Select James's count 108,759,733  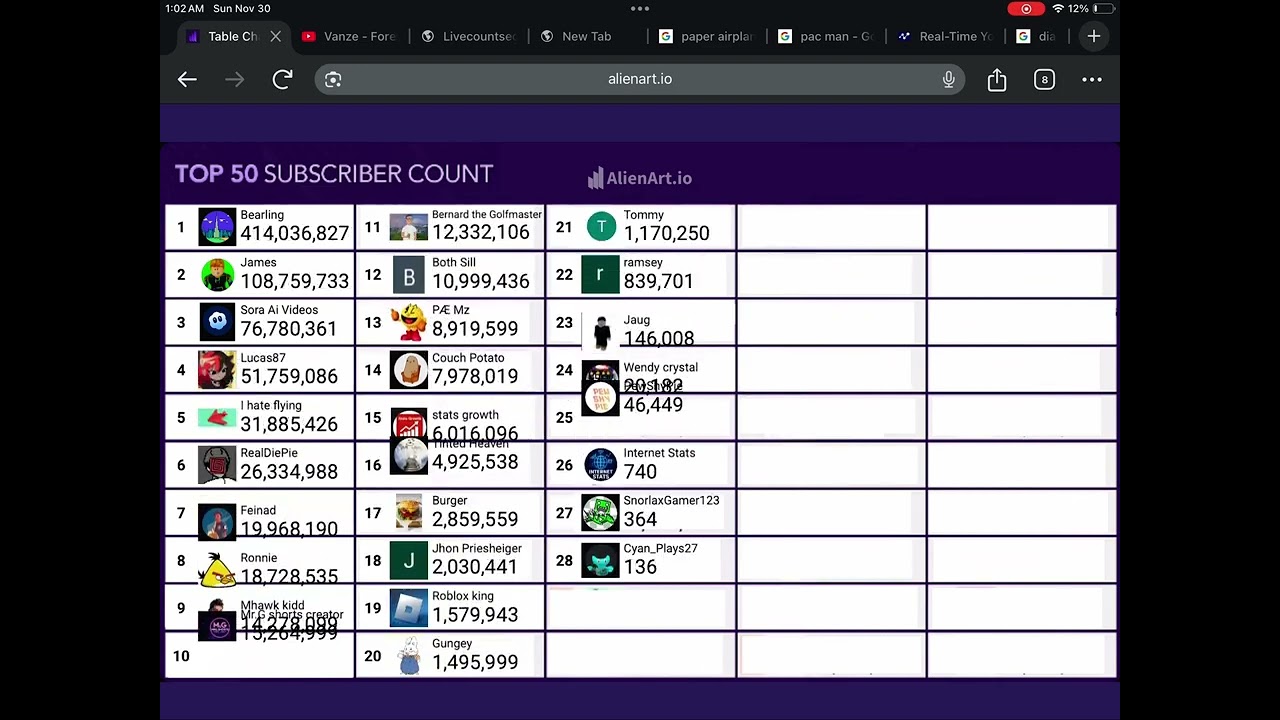[294, 282]
